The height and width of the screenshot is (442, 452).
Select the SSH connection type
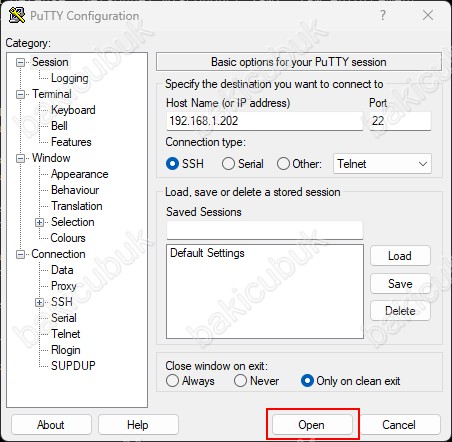[172, 164]
